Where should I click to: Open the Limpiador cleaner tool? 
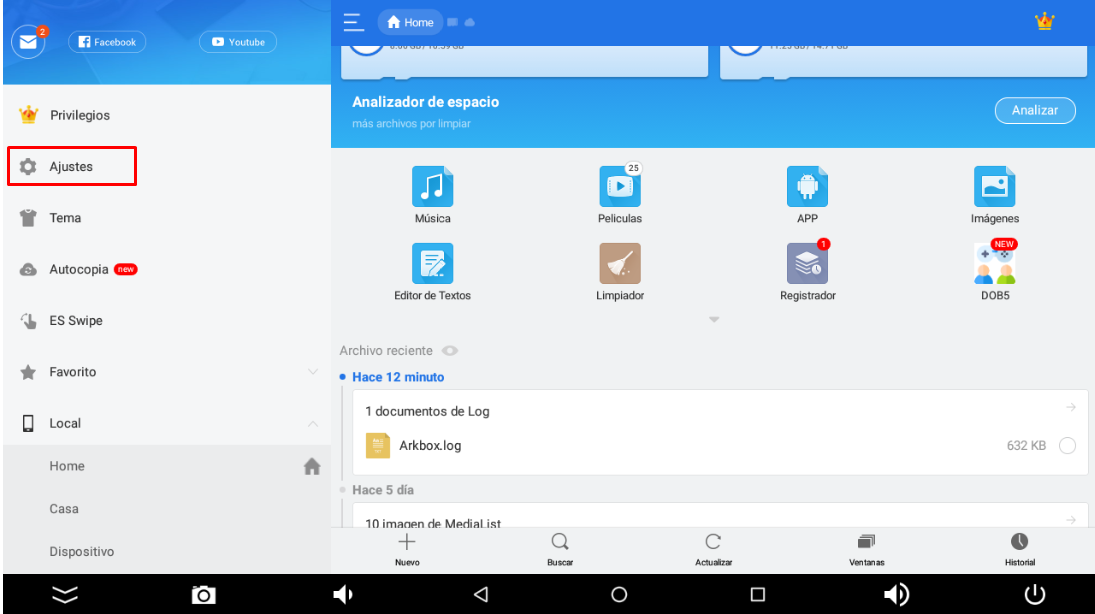click(x=619, y=264)
